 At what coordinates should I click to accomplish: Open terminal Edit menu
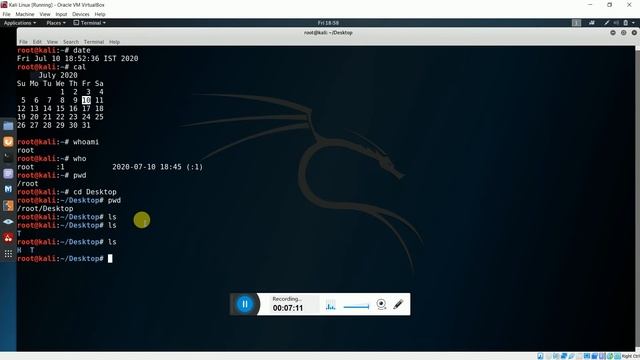click(x=37, y=42)
